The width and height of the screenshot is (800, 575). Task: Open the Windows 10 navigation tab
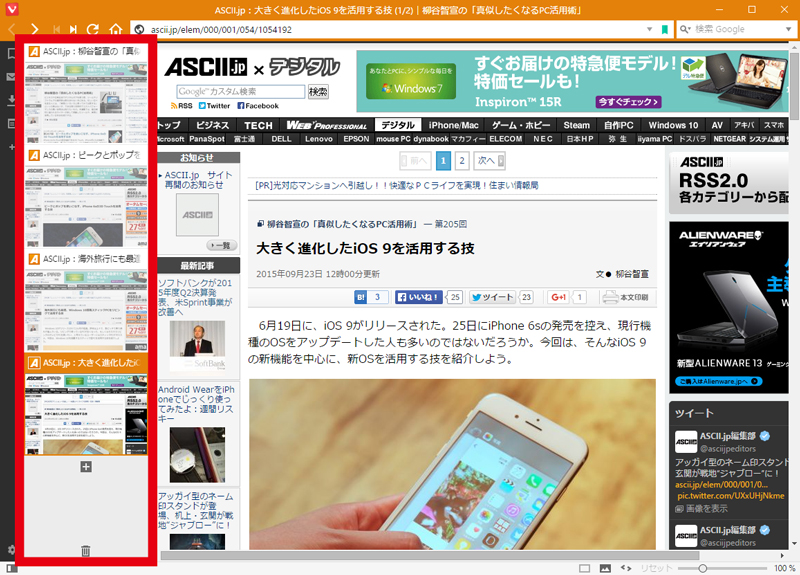click(673, 125)
